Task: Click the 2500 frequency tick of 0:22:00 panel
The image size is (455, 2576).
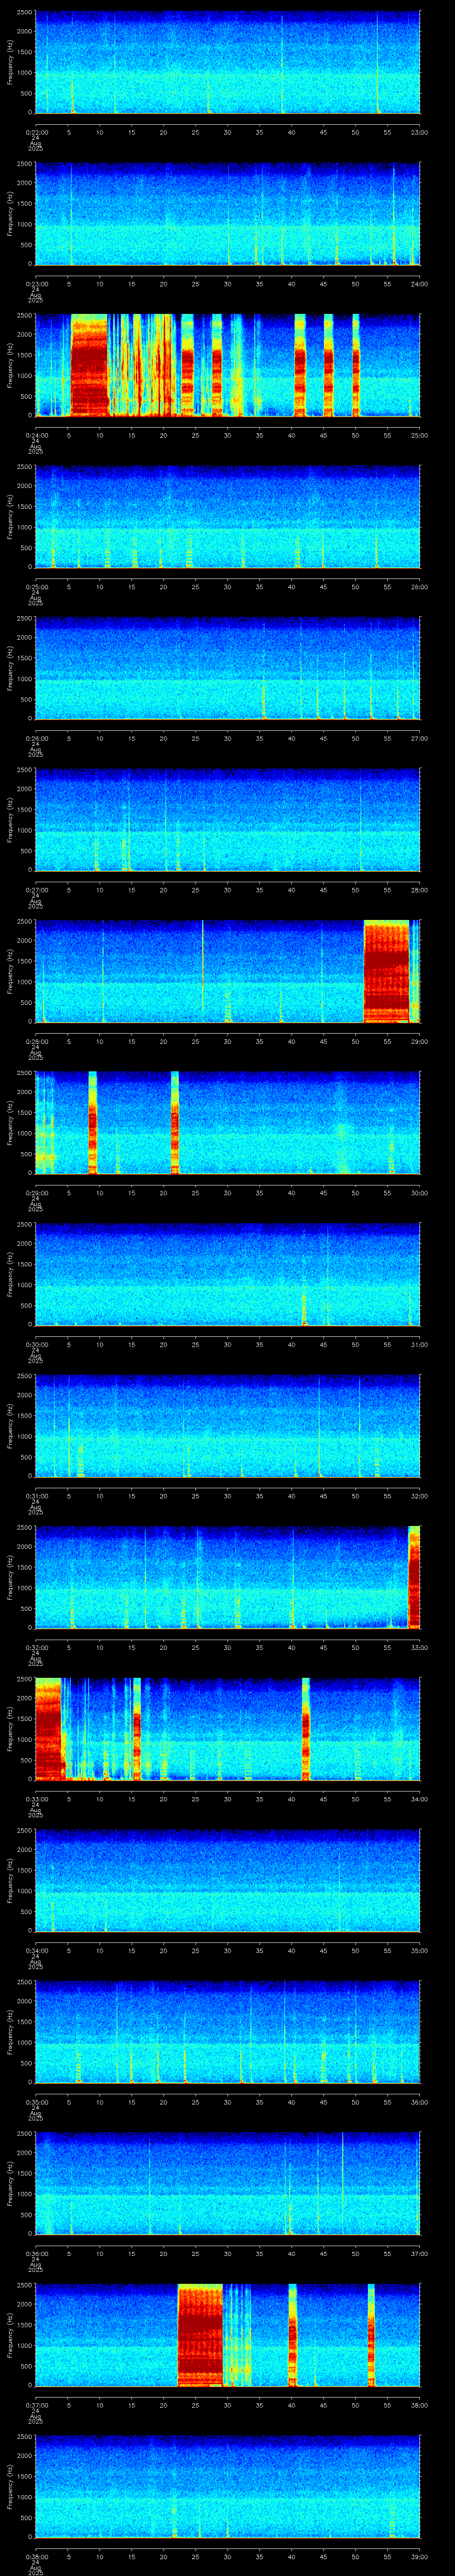Action: [x=25, y=12]
